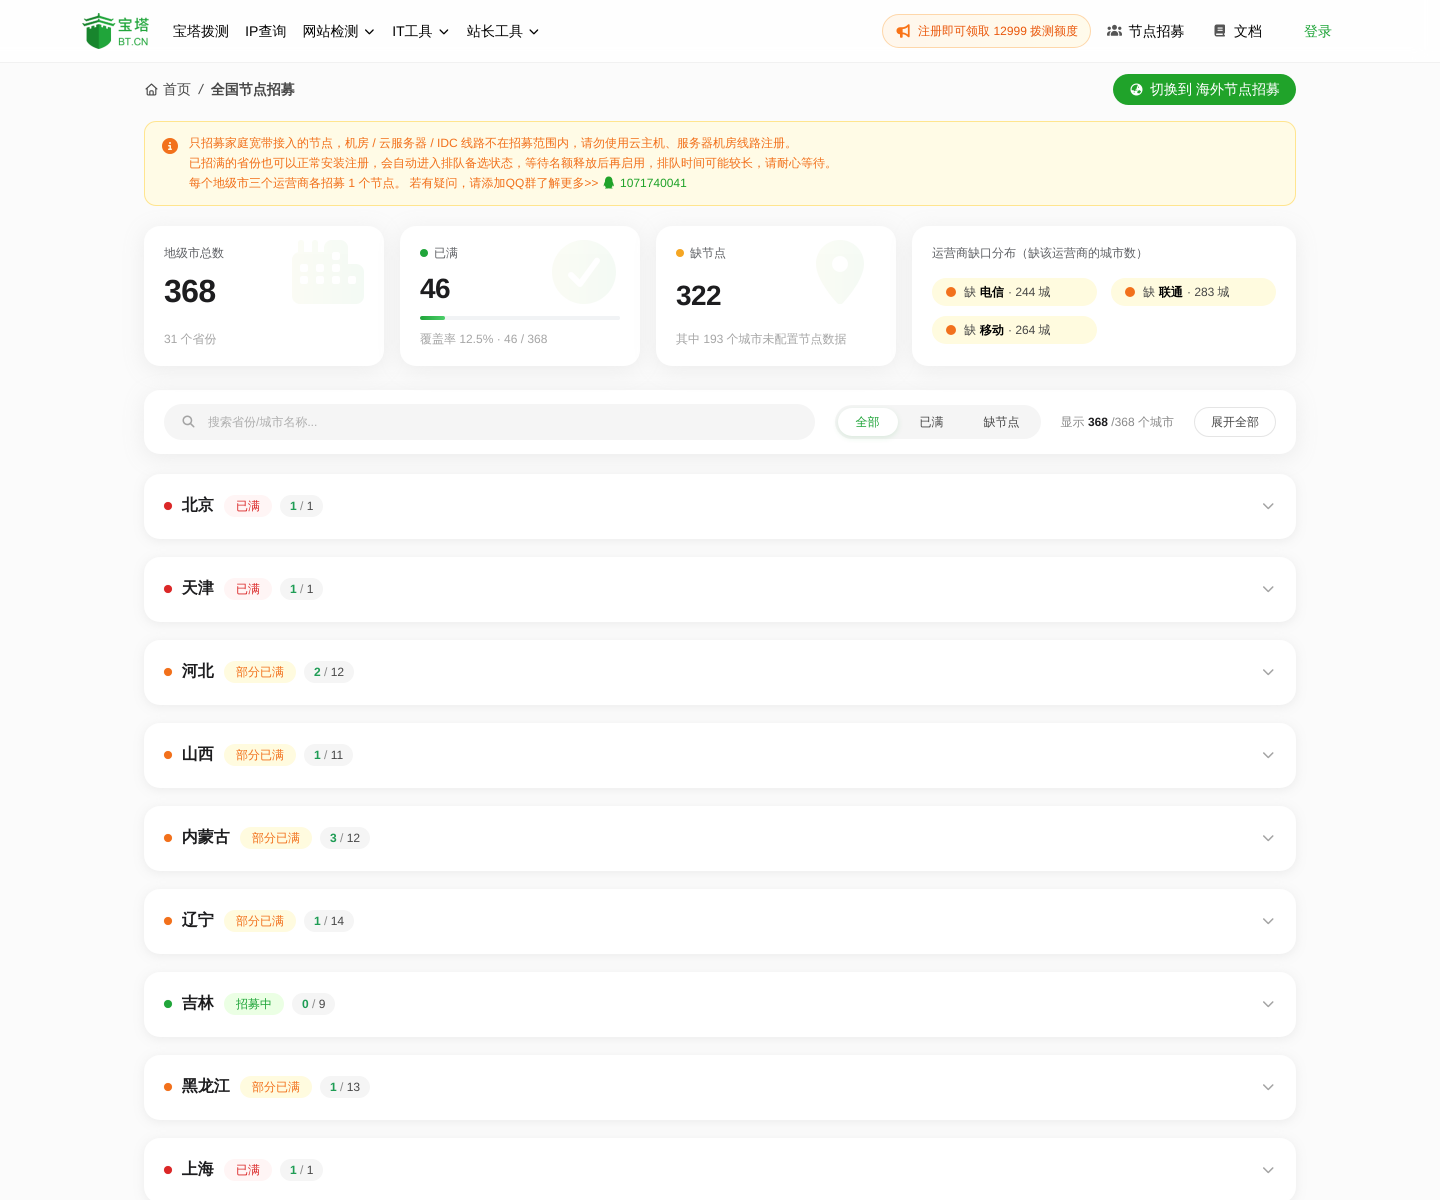Expand the 上海 province row

pos(720,1169)
